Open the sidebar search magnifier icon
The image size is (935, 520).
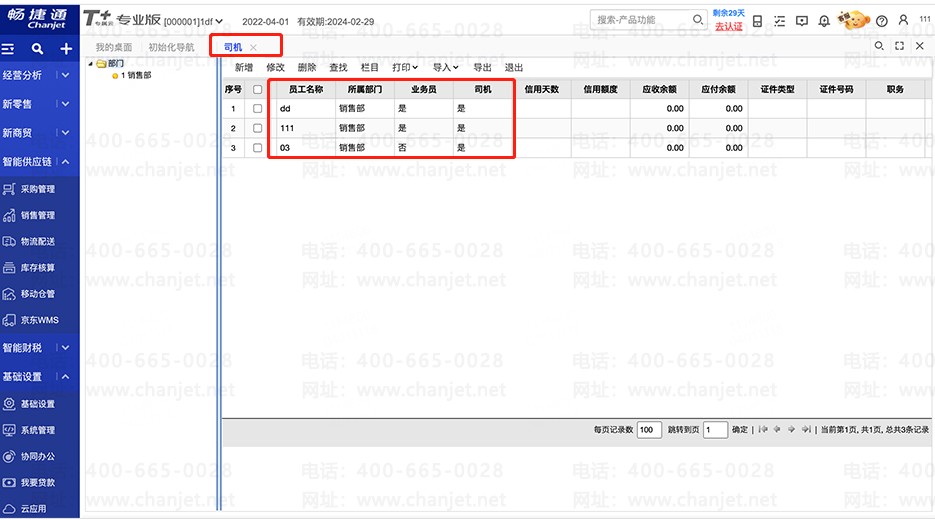pyautogui.click(x=37, y=49)
